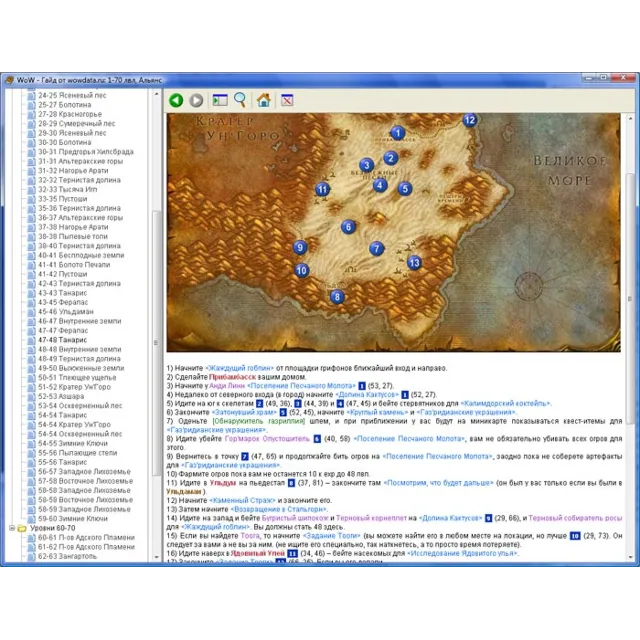Open the 27-28 Красногорье chapter
This screenshot has height=640, width=640.
pyautogui.click(x=70, y=114)
